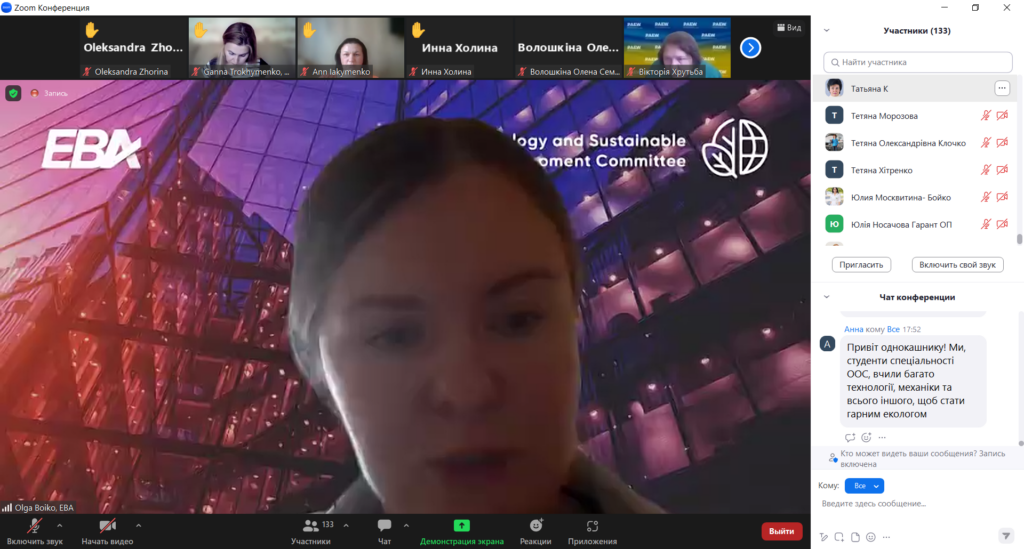Open chat text formatting icon

(824, 537)
